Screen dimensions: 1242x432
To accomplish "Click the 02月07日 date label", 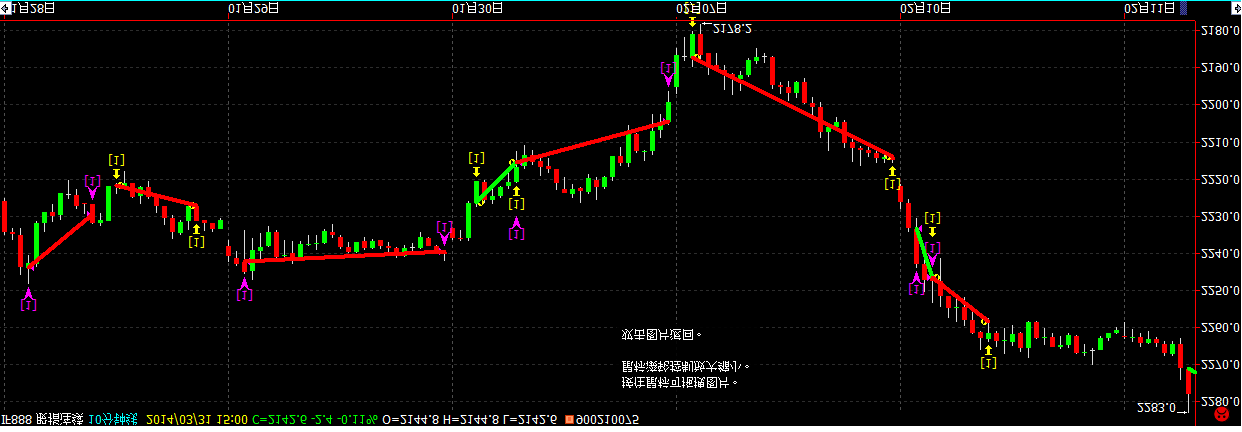I will 703,8.
